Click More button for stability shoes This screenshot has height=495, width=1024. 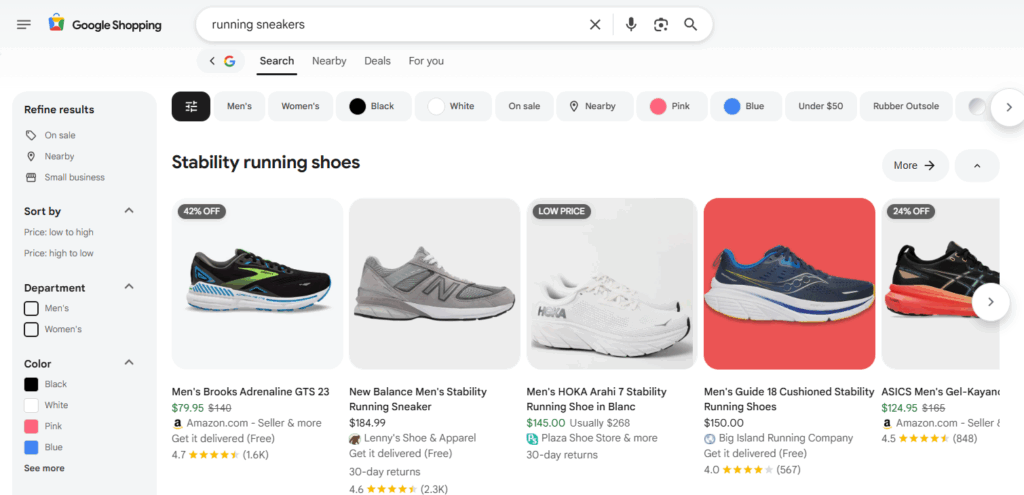click(x=915, y=166)
